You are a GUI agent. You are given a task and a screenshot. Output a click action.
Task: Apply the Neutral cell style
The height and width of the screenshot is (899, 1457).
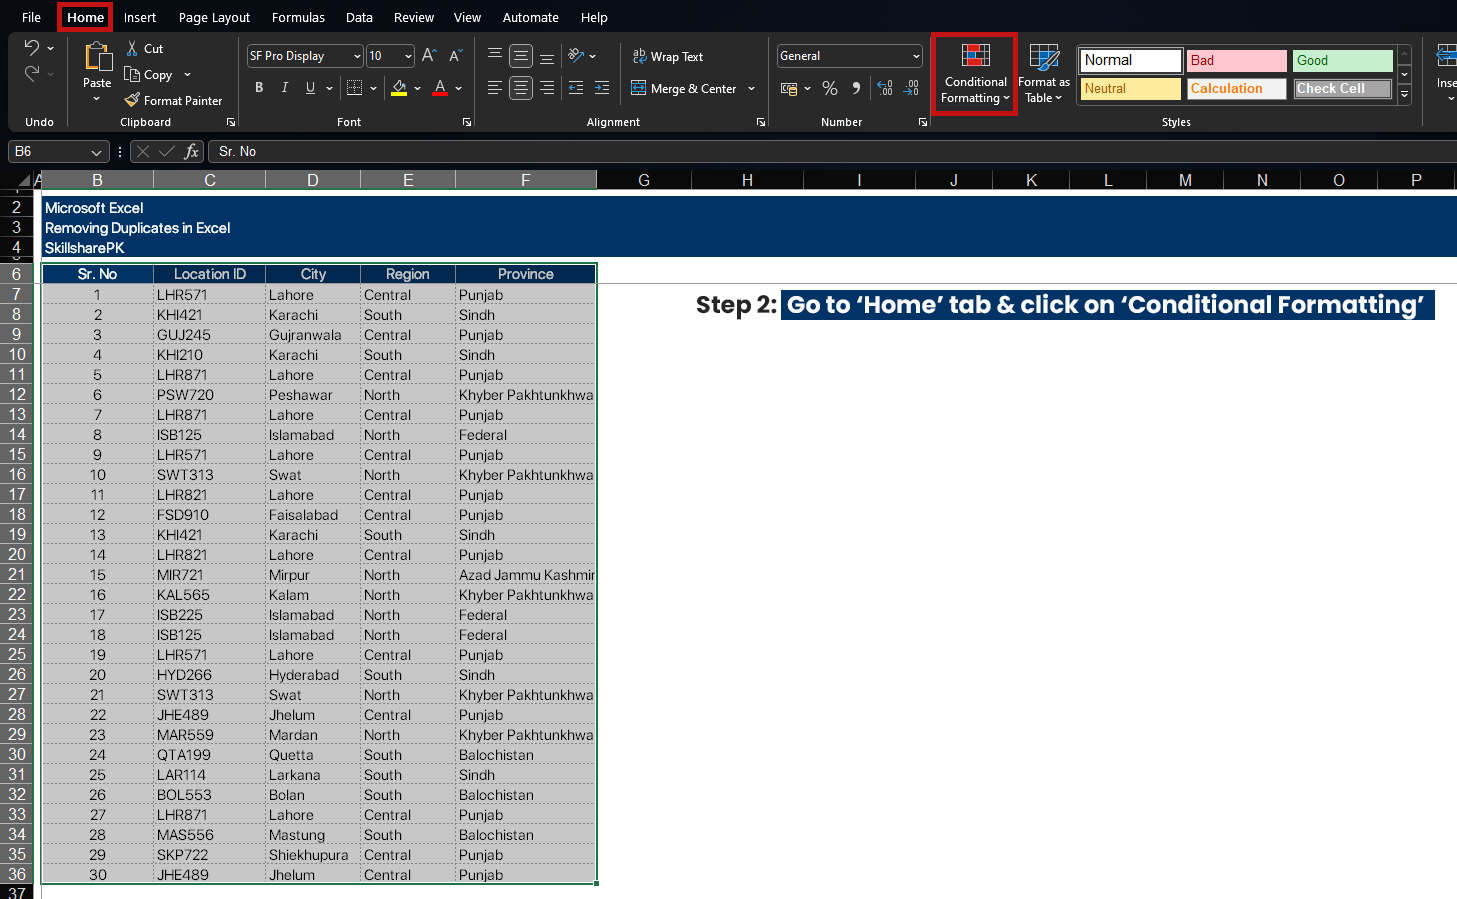point(1131,88)
